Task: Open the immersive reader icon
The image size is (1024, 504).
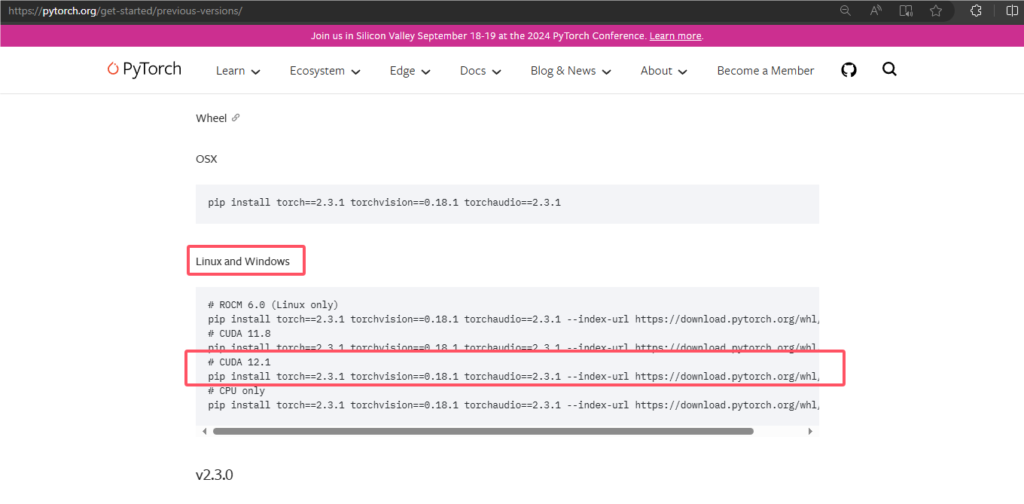Action: pyautogui.click(x=906, y=10)
